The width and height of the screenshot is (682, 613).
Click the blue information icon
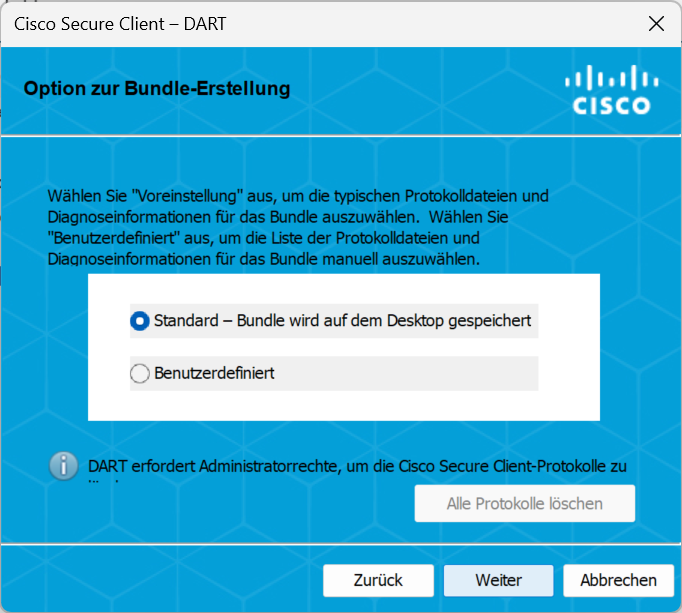point(64,465)
